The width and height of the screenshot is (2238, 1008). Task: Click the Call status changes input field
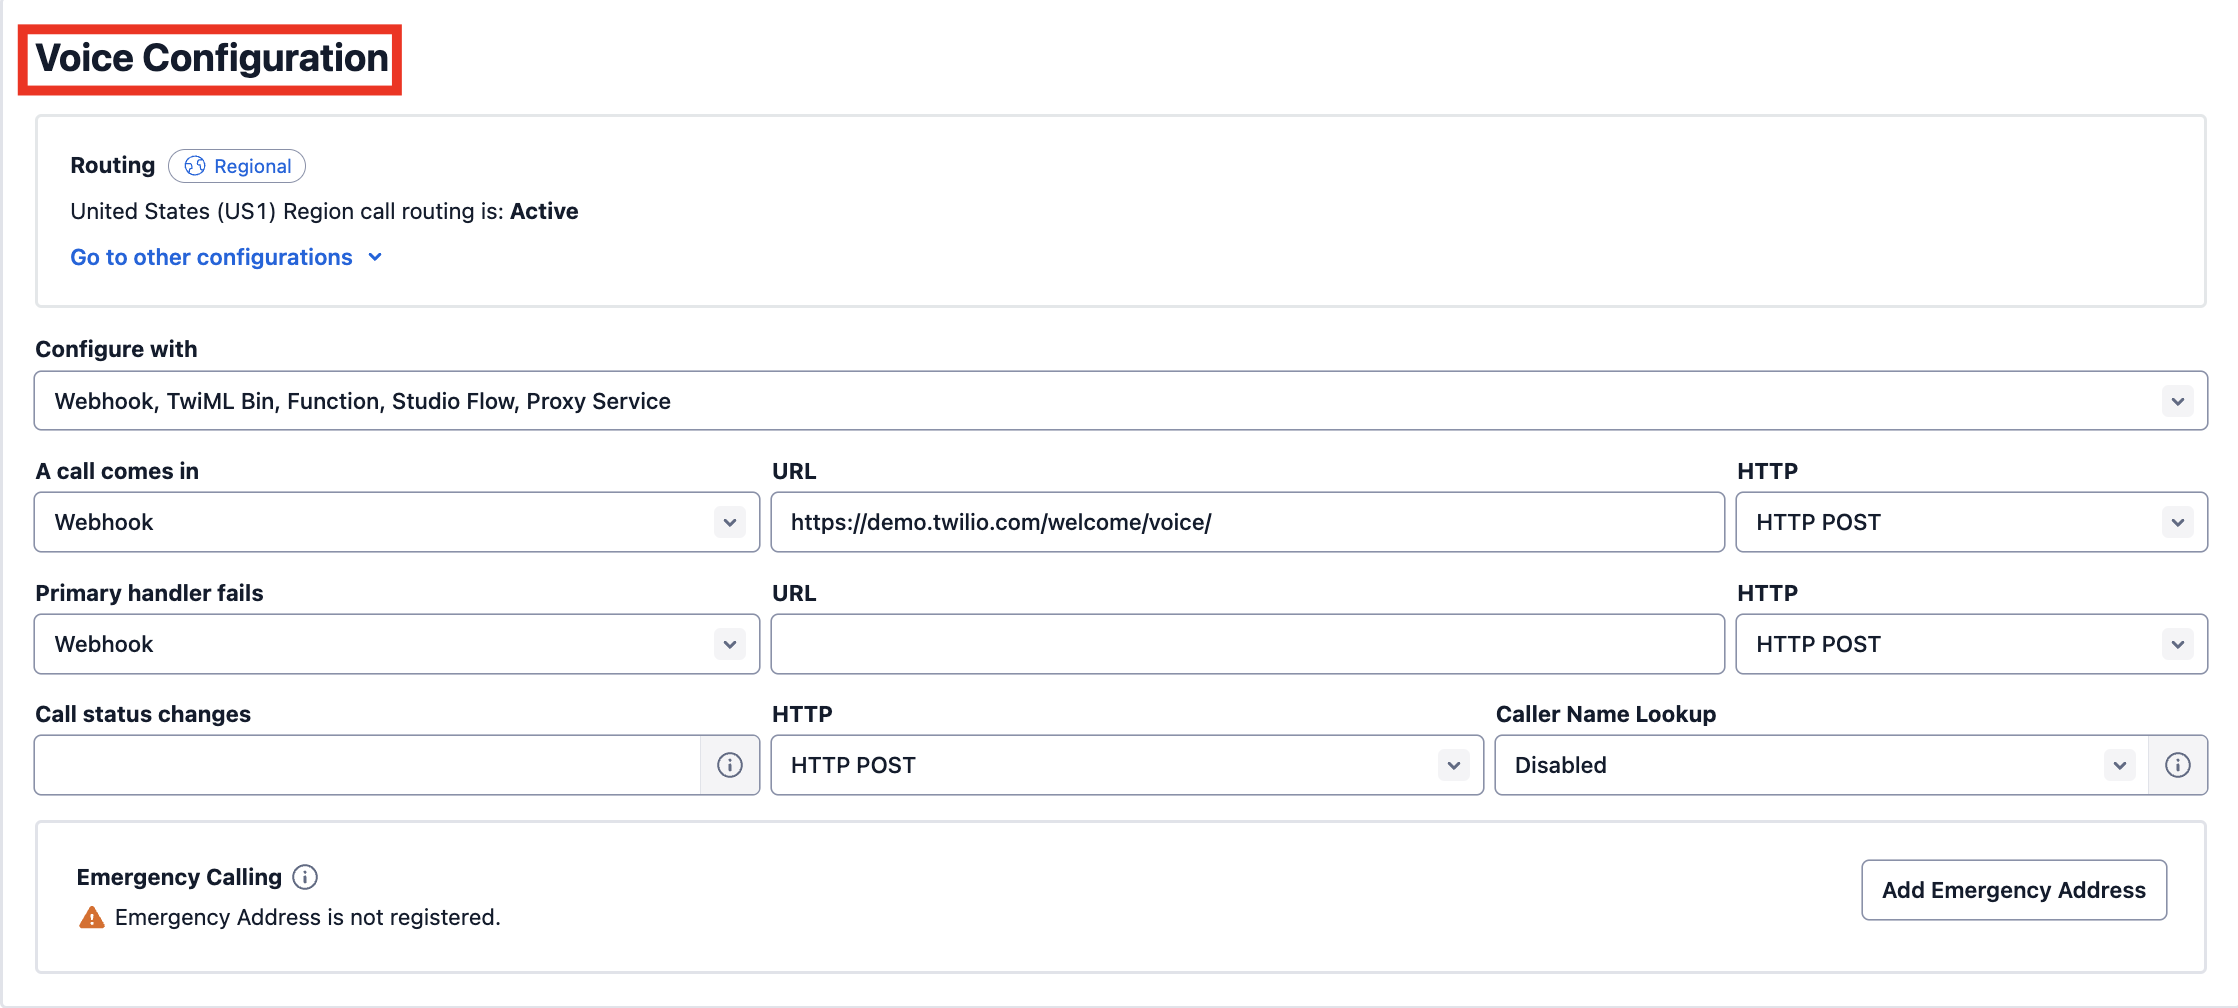click(x=367, y=765)
